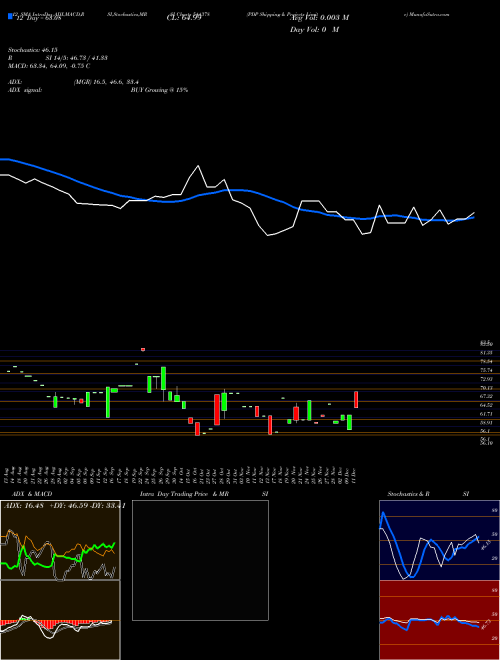The height and width of the screenshot is (660, 500).
Task: Click the 'Stochastics & R' panel title
Action: point(409,494)
